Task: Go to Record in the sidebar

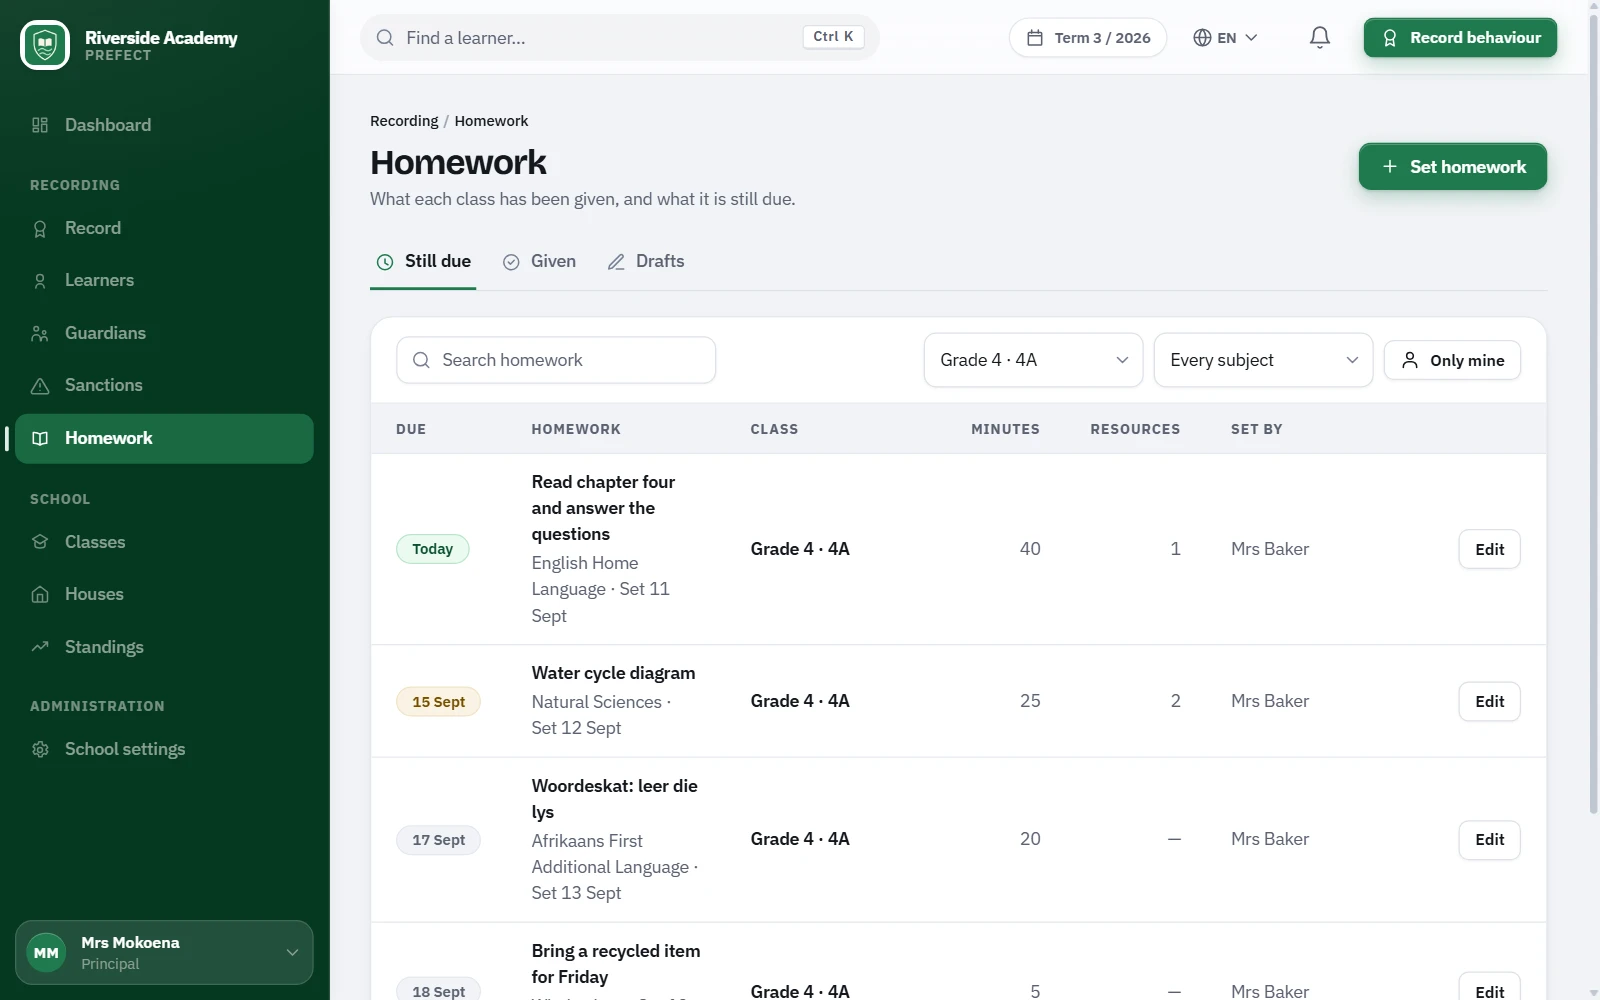Action: point(164,228)
